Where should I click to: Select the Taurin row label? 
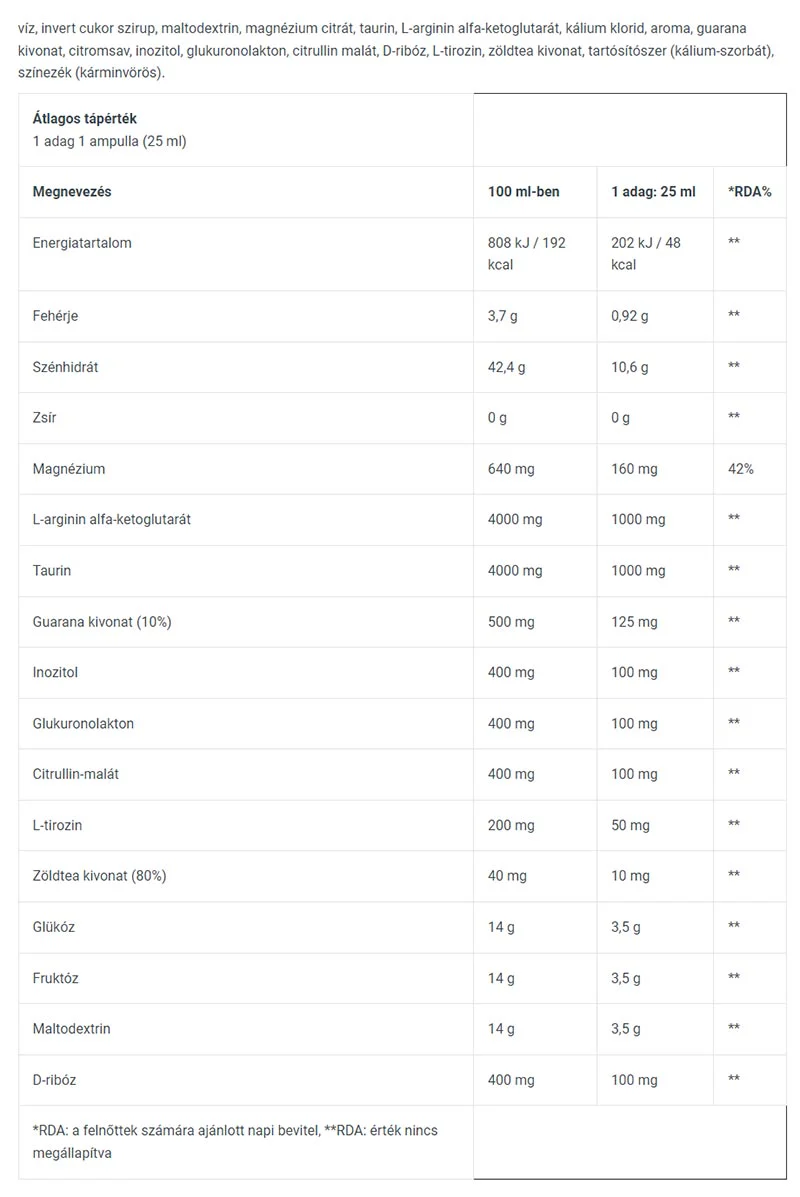pos(51,570)
